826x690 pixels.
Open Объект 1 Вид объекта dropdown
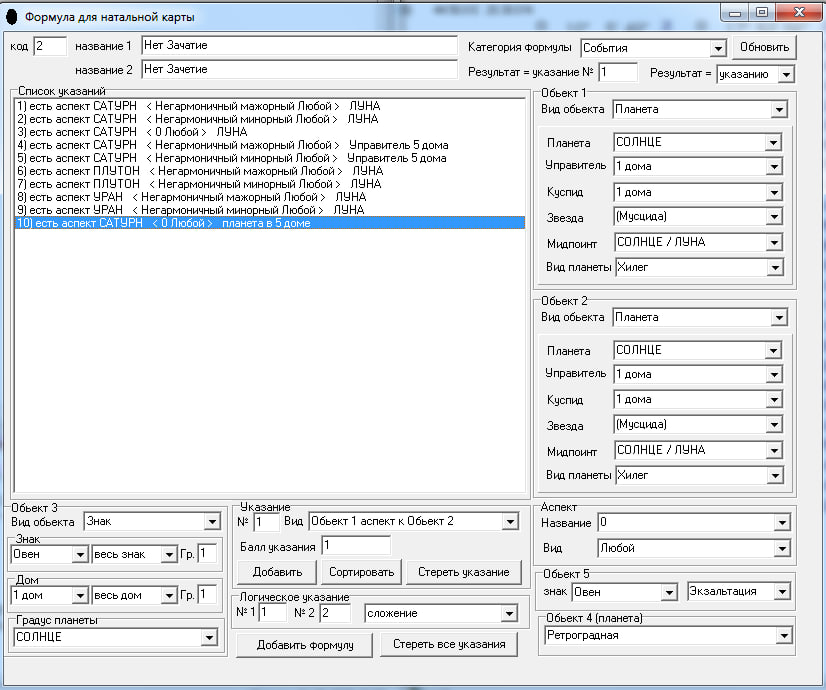click(779, 110)
